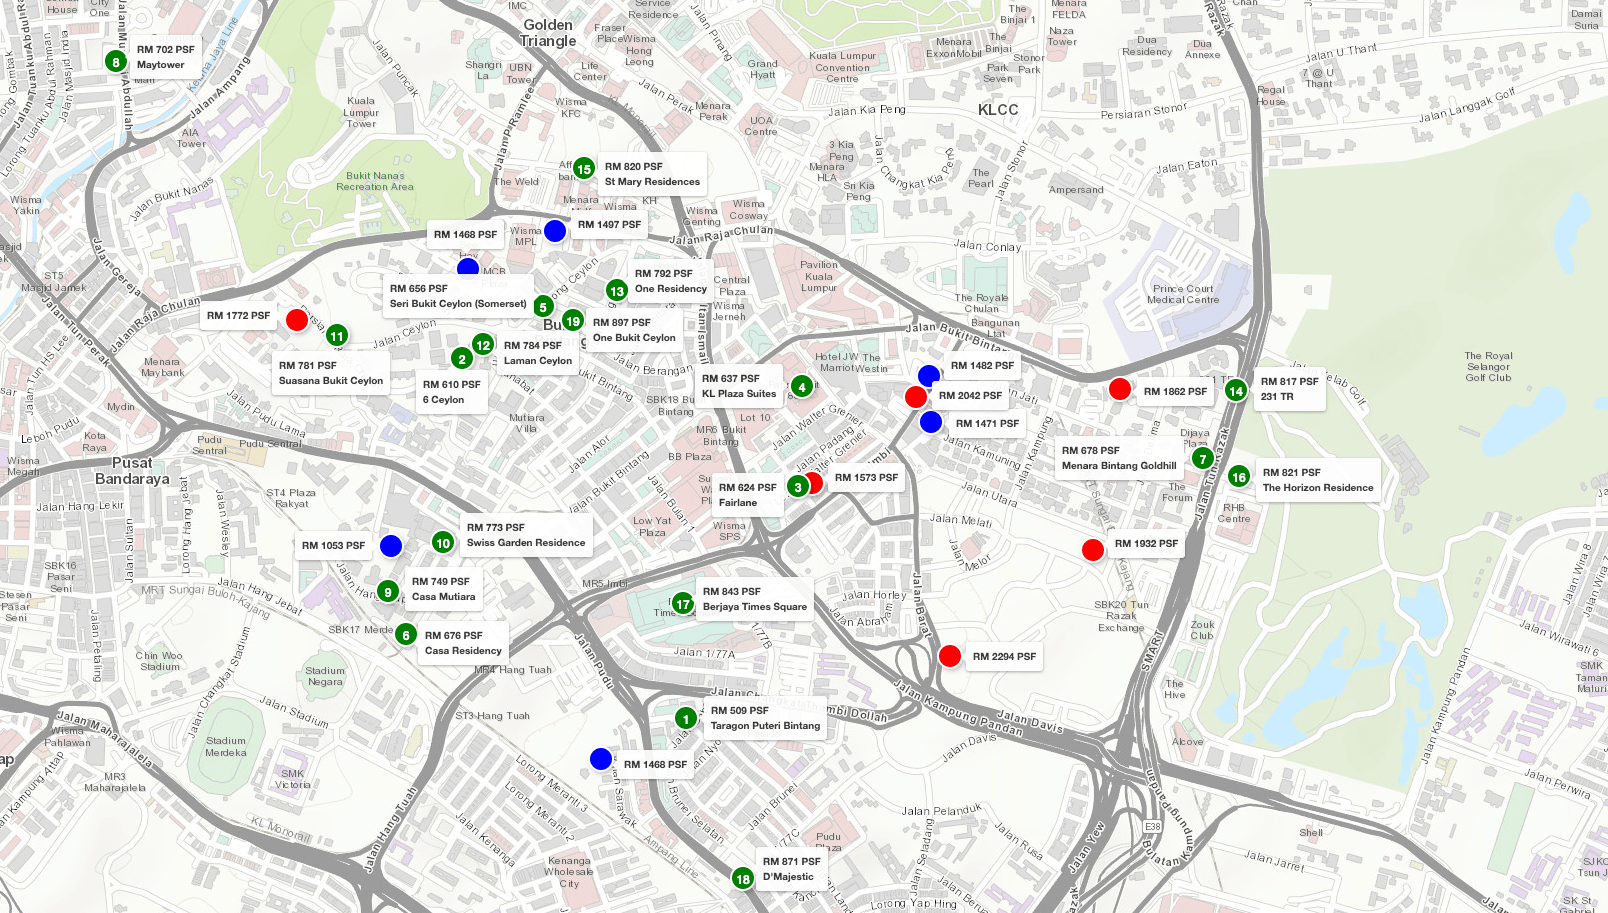Click green marker 19 One Bukit Ceylon
1608x913 pixels.
click(x=573, y=321)
